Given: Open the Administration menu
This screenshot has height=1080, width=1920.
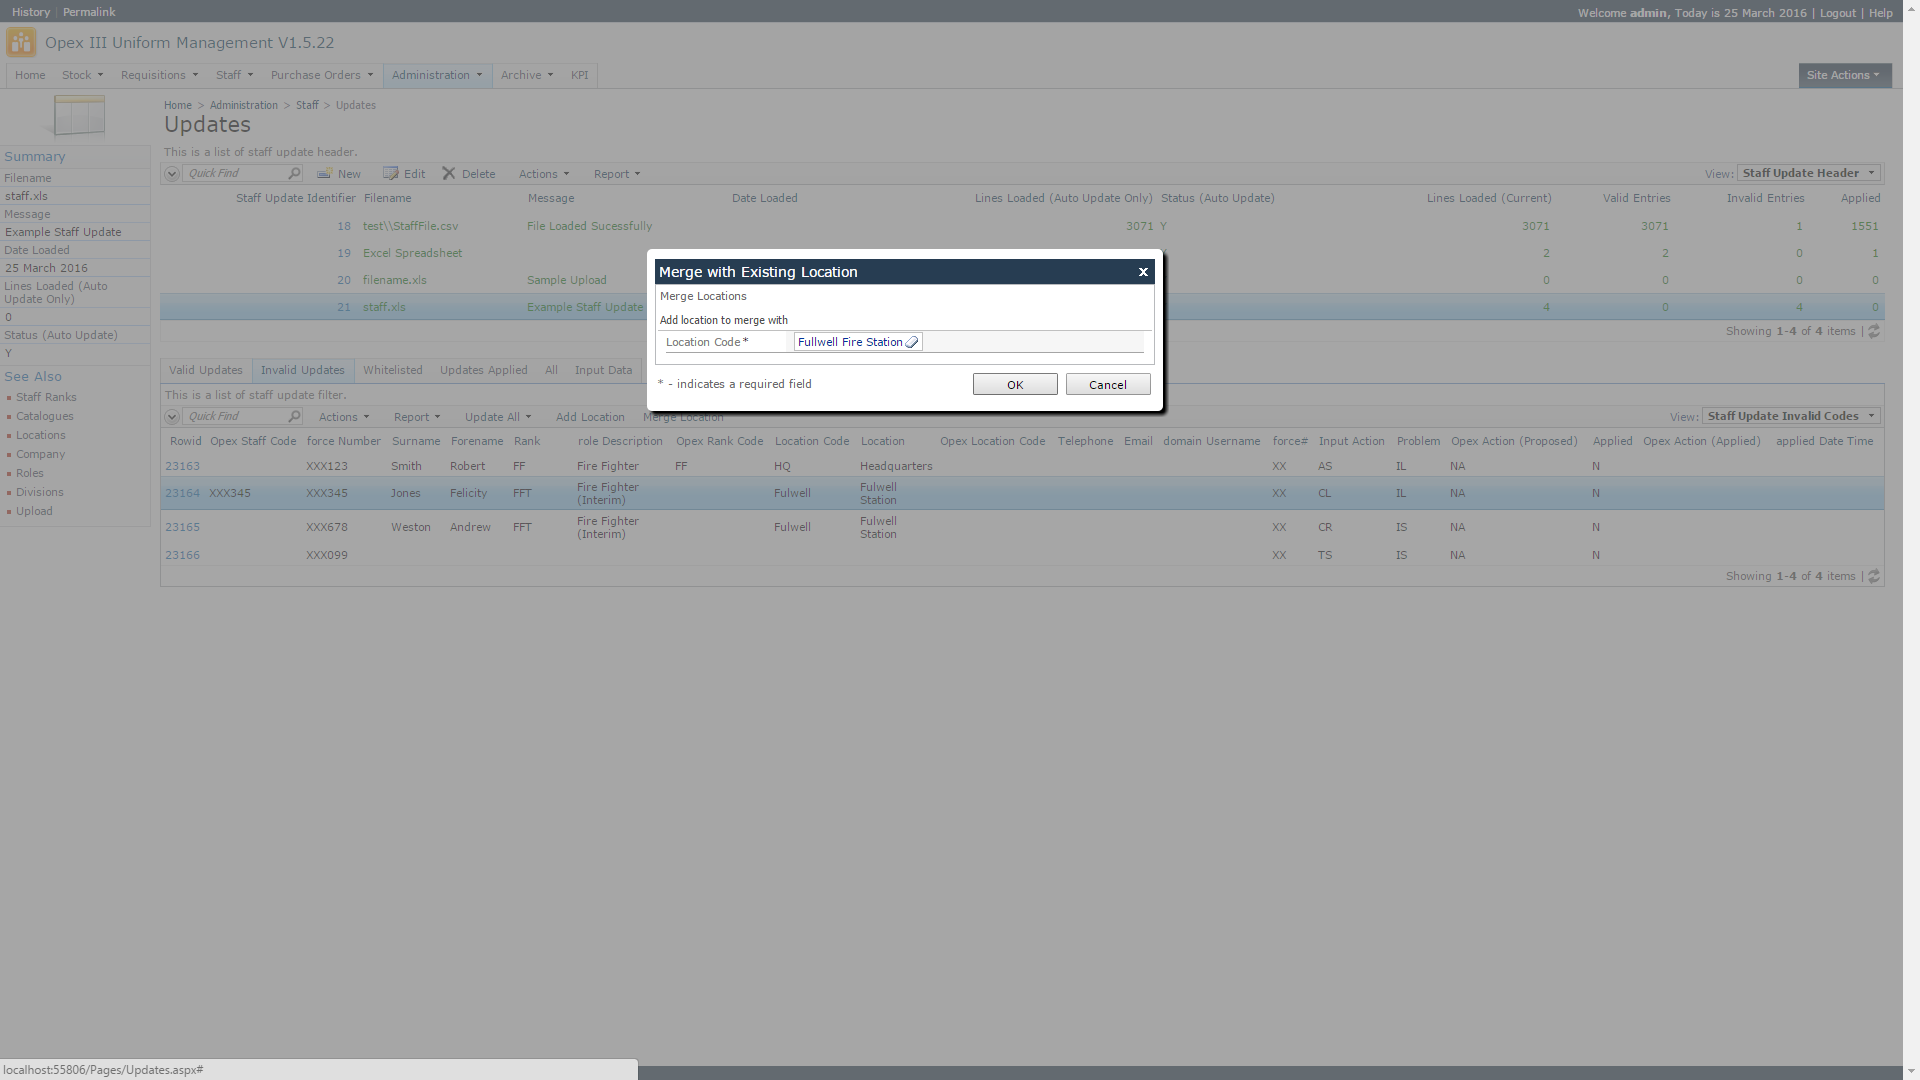Looking at the screenshot, I should 436,75.
